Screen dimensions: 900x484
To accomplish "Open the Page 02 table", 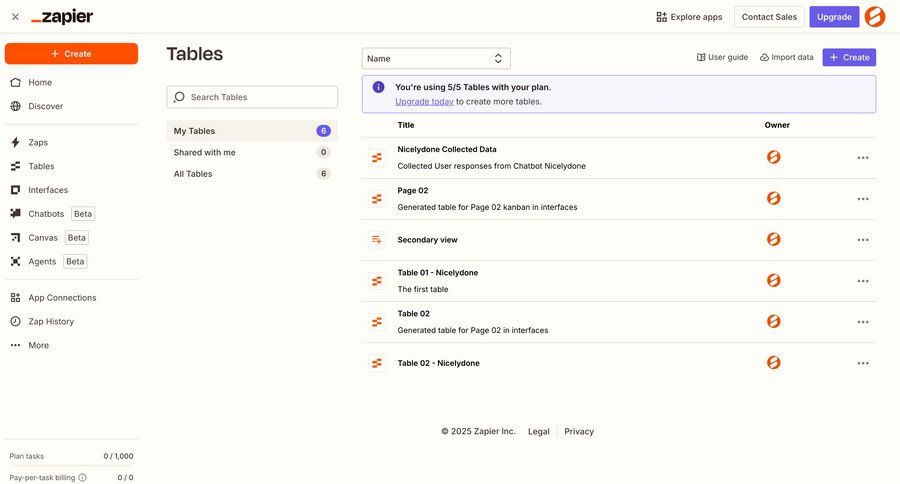I will point(413,191).
